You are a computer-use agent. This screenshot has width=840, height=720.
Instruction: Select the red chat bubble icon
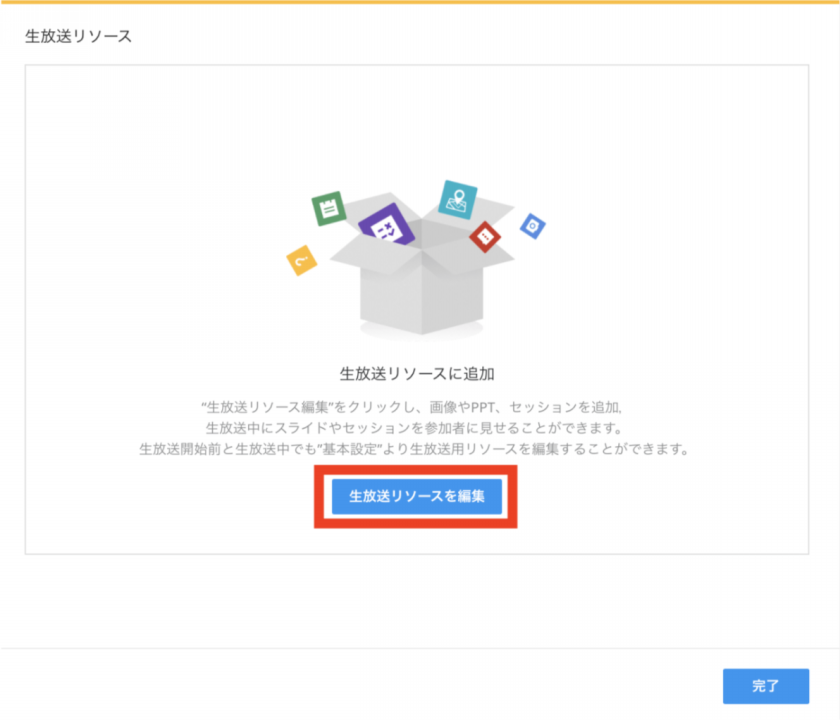click(x=485, y=236)
